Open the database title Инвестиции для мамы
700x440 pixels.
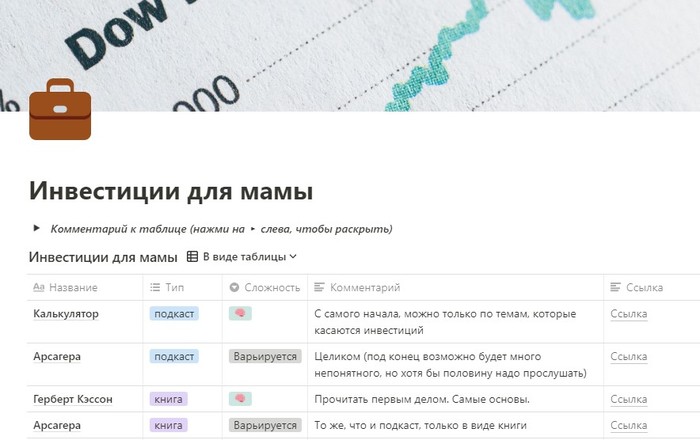[x=103, y=257]
